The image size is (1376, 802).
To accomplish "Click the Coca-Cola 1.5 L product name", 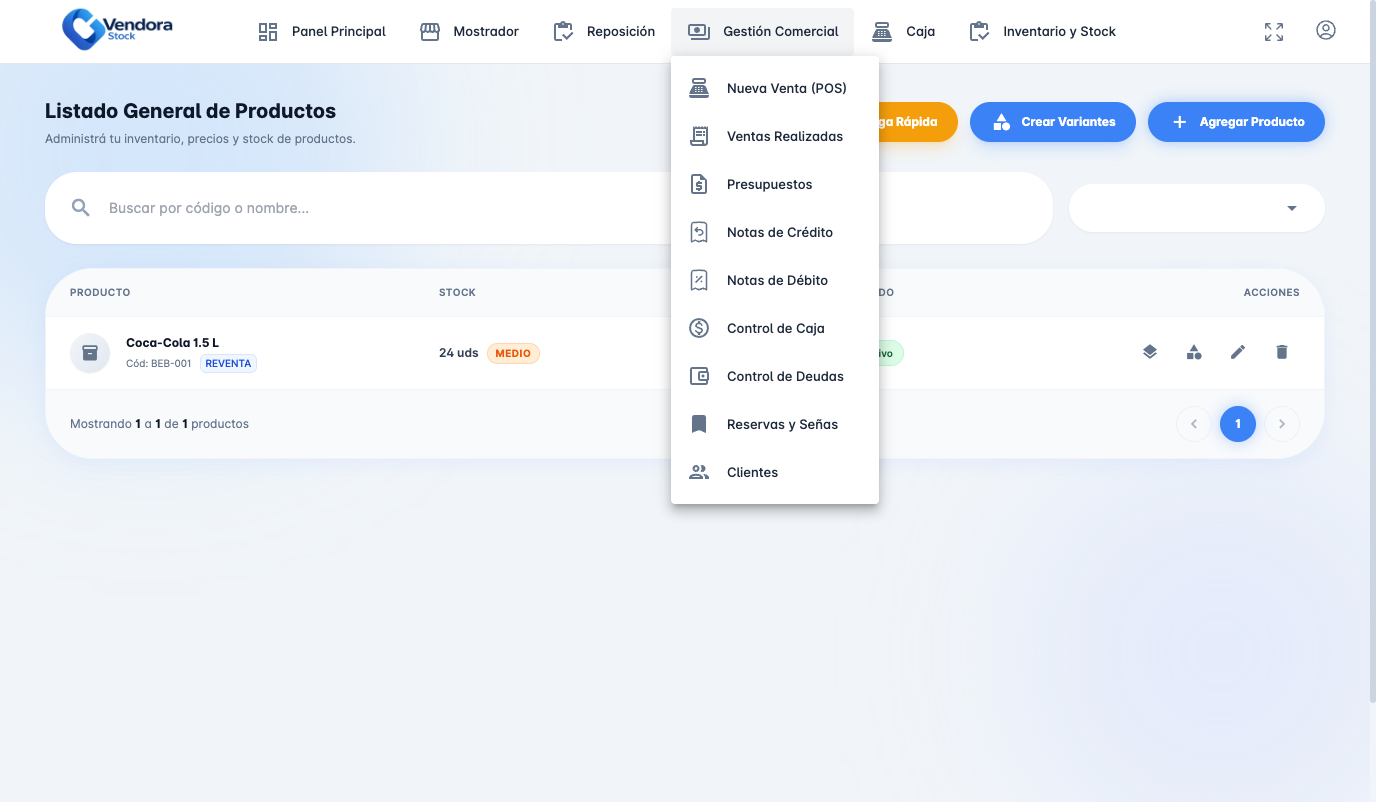I will [x=172, y=343].
